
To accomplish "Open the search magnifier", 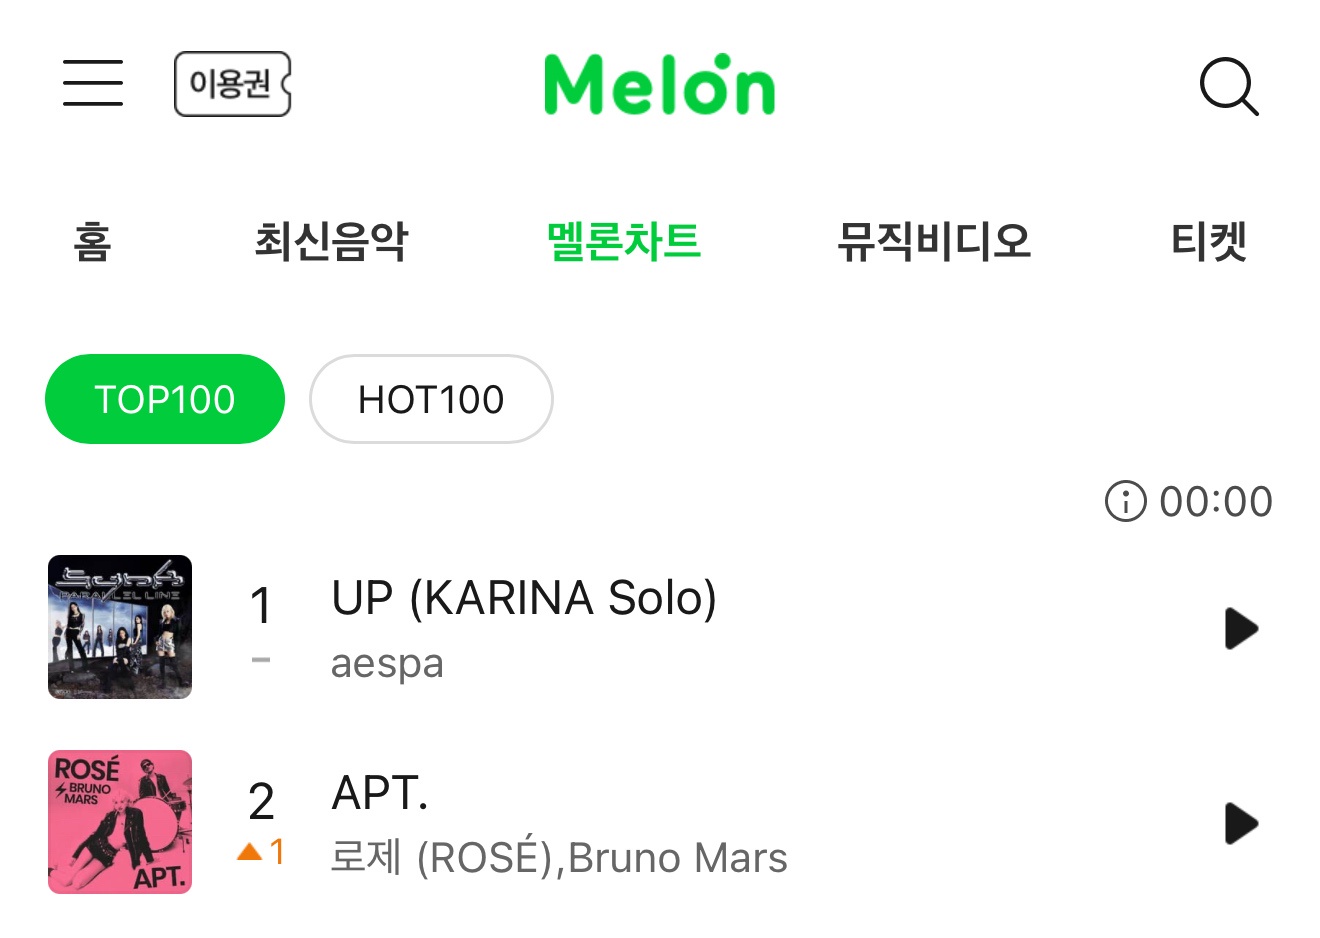I will pyautogui.click(x=1228, y=87).
